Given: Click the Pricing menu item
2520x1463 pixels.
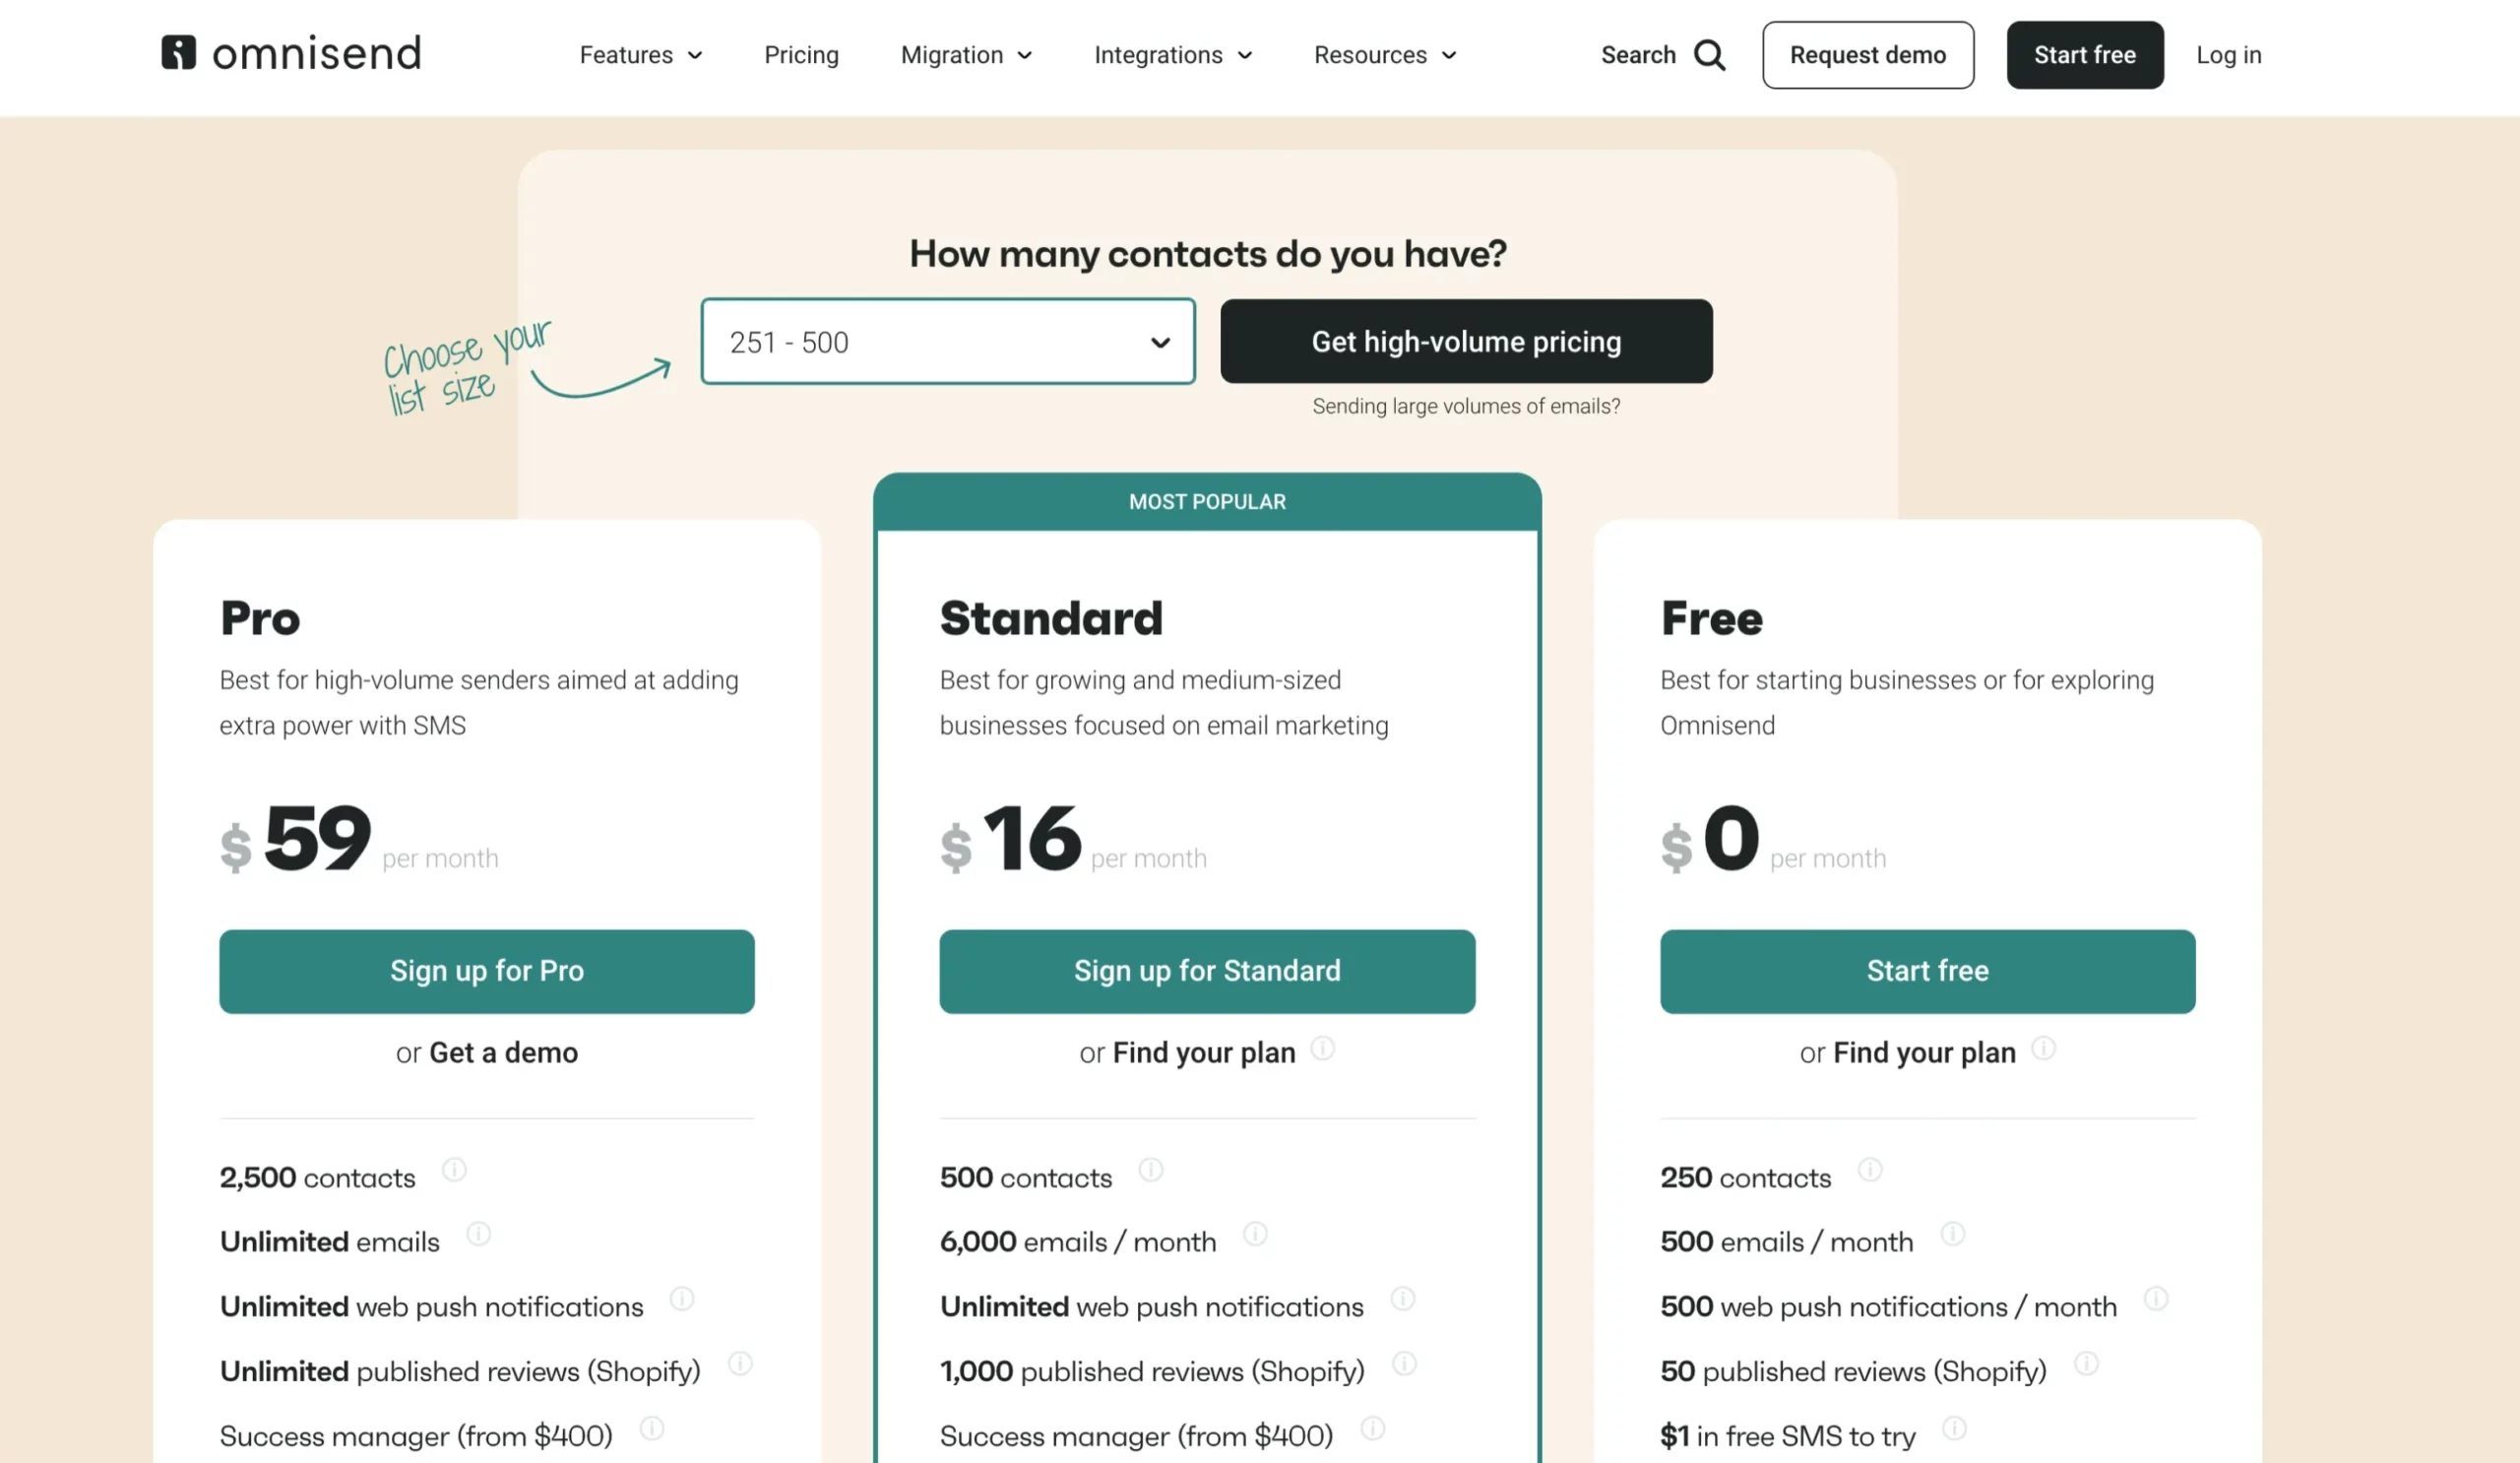Looking at the screenshot, I should click(799, 54).
